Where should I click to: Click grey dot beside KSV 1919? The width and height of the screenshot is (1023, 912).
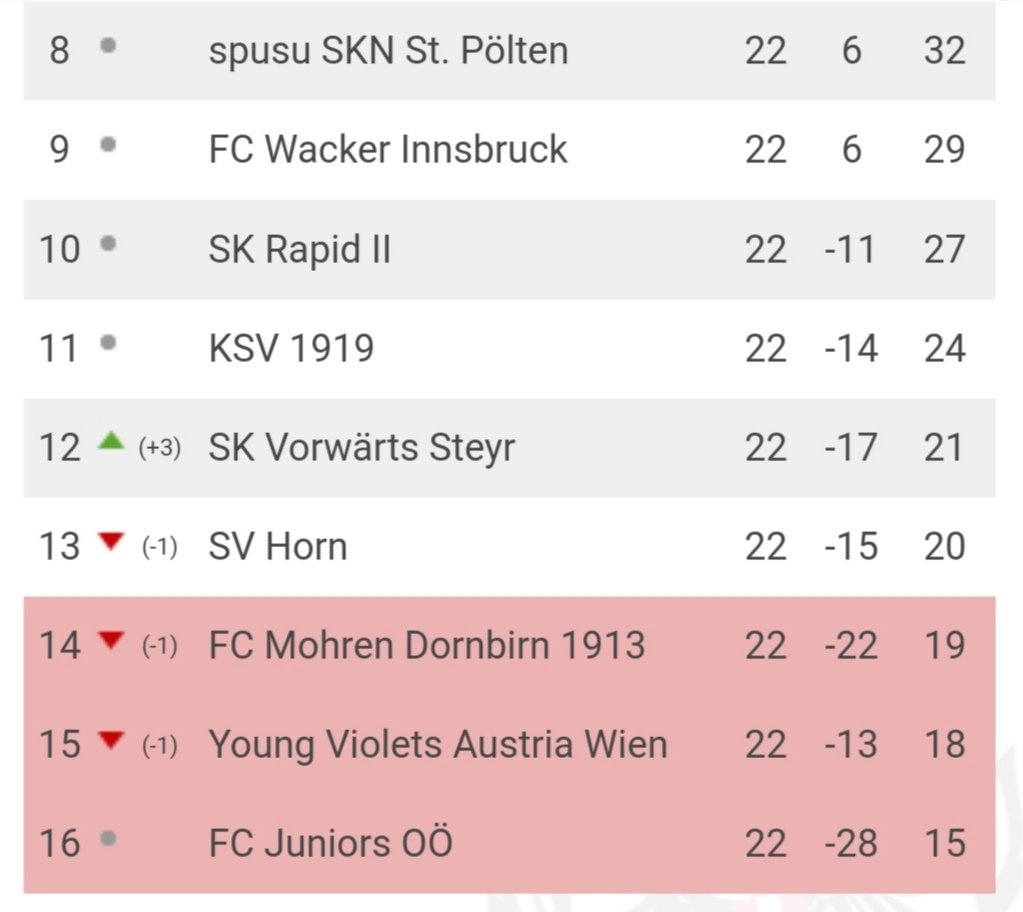[108, 342]
